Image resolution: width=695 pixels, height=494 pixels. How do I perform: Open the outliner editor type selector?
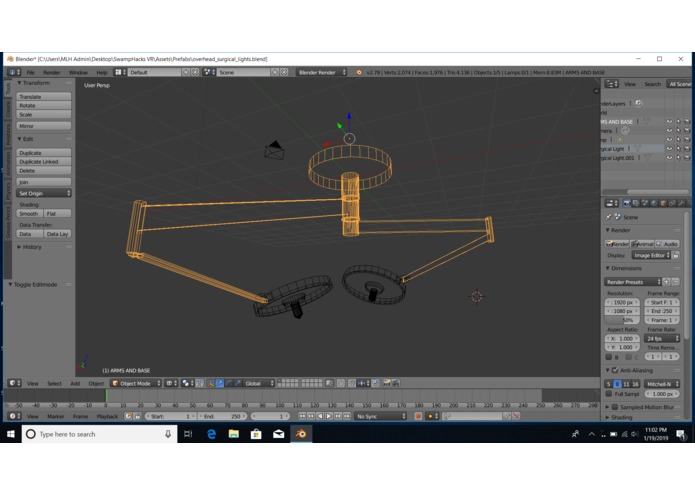pos(612,84)
